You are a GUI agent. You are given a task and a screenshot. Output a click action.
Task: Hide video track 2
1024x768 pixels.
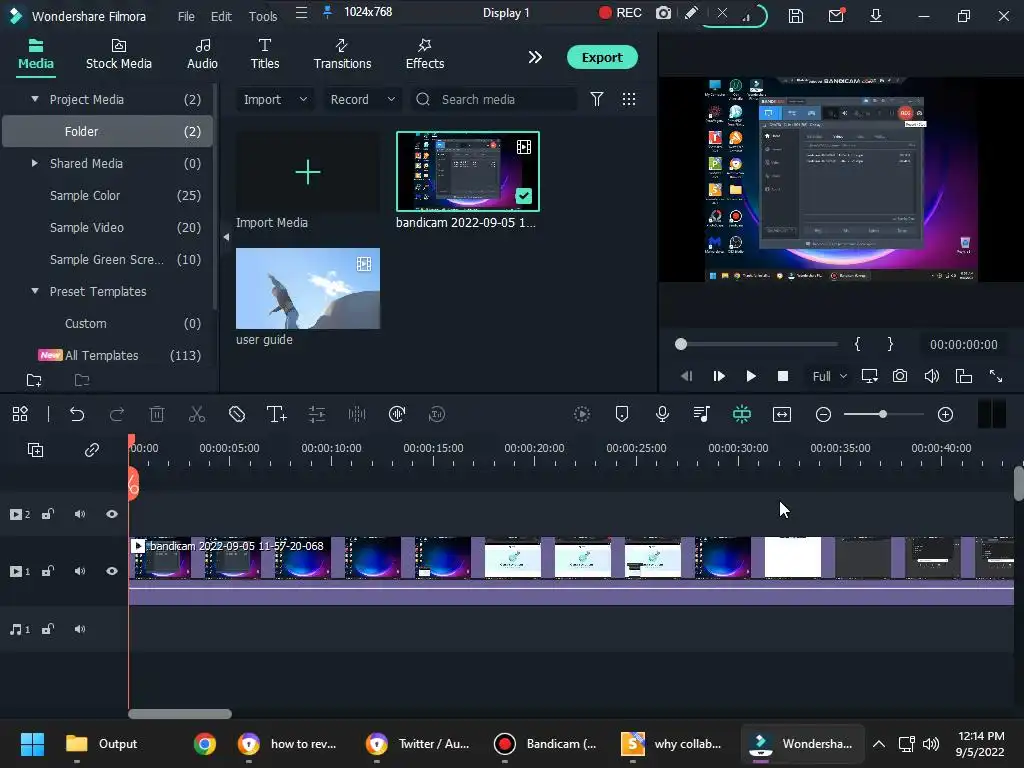coord(112,514)
